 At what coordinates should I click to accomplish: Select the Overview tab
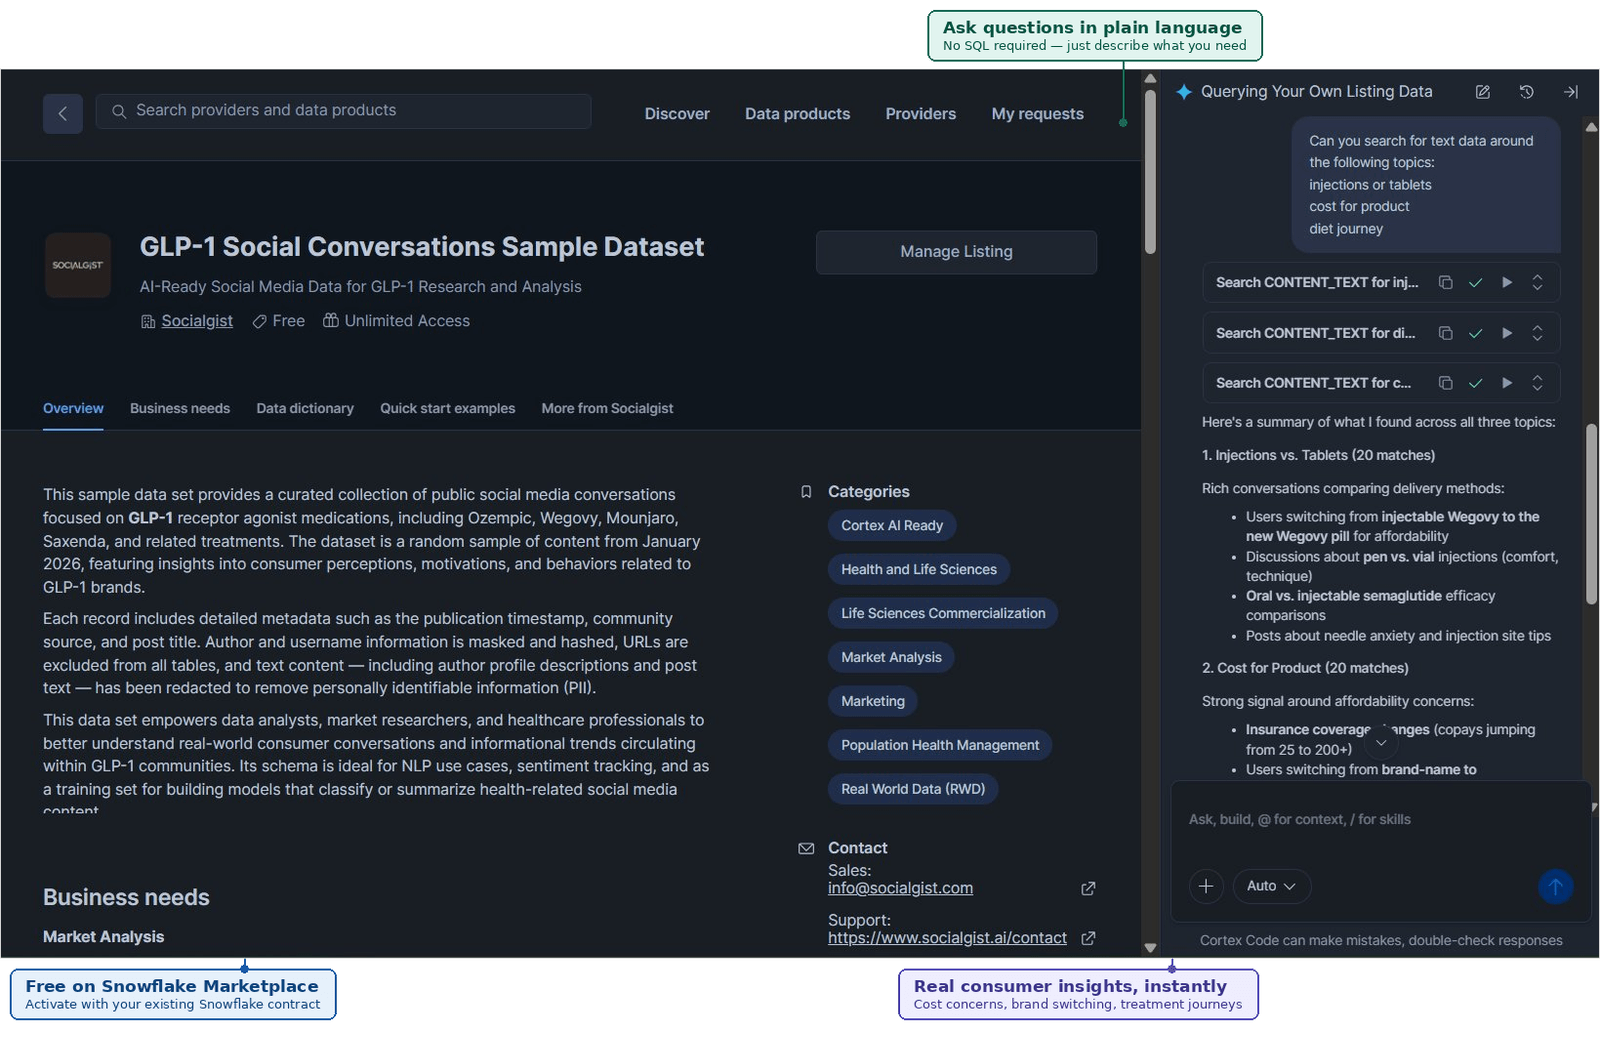(x=73, y=408)
